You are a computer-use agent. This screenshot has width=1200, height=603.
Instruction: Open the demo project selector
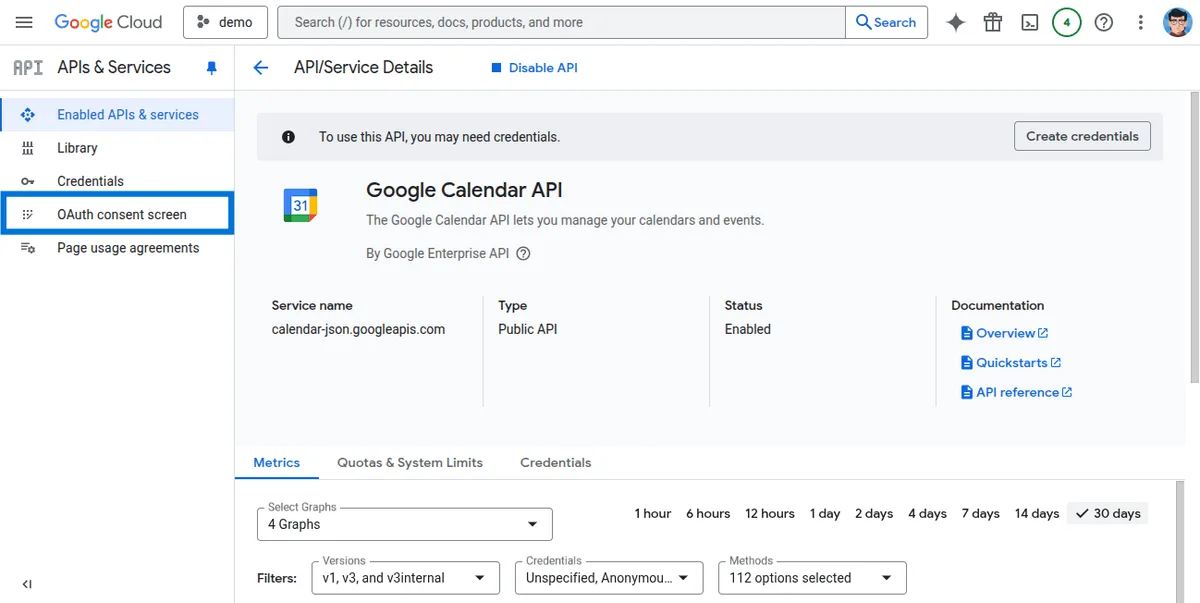(225, 22)
